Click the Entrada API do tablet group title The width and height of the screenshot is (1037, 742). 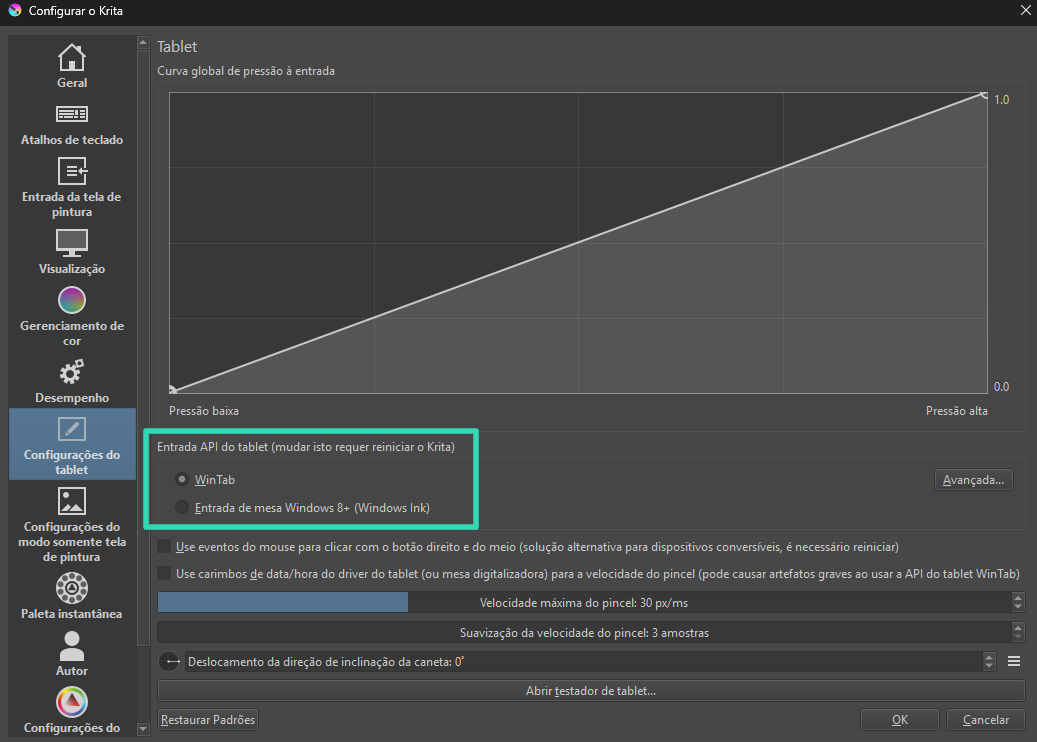point(306,446)
